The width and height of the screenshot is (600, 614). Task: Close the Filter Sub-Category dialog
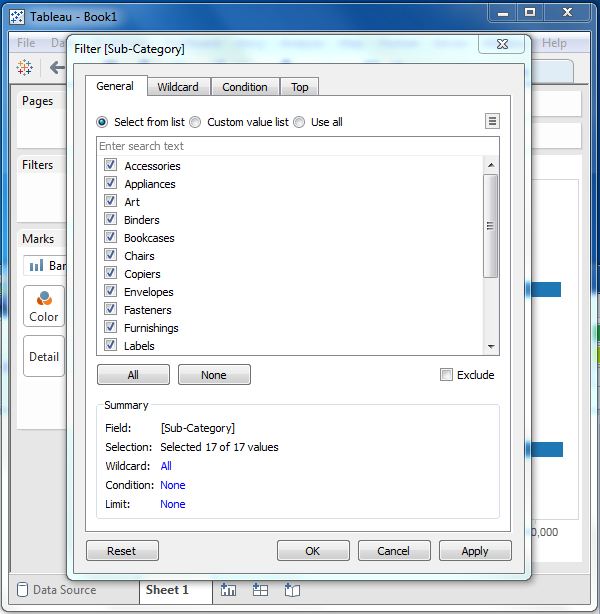point(501,46)
